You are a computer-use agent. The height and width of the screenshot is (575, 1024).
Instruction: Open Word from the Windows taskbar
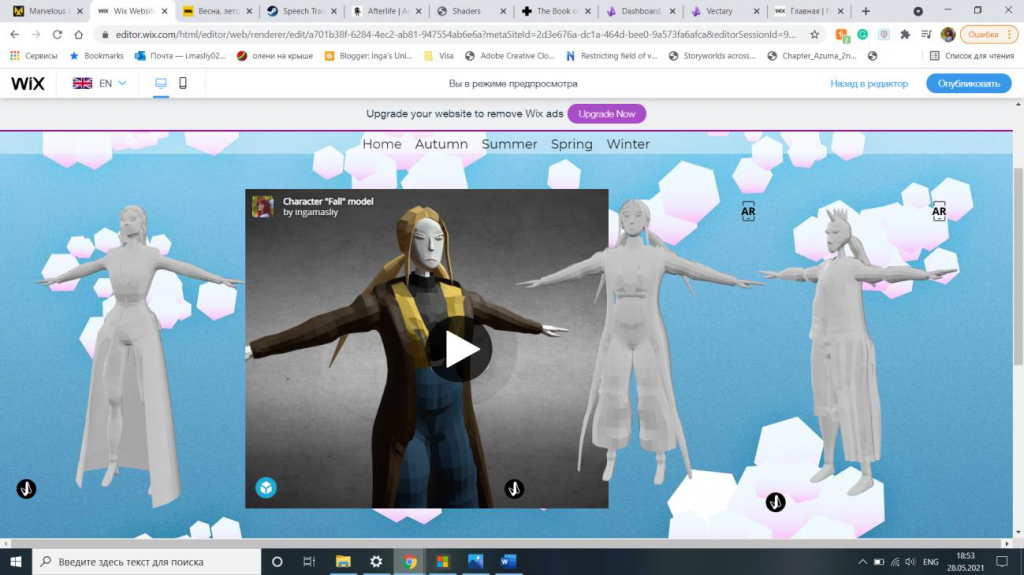[507, 561]
